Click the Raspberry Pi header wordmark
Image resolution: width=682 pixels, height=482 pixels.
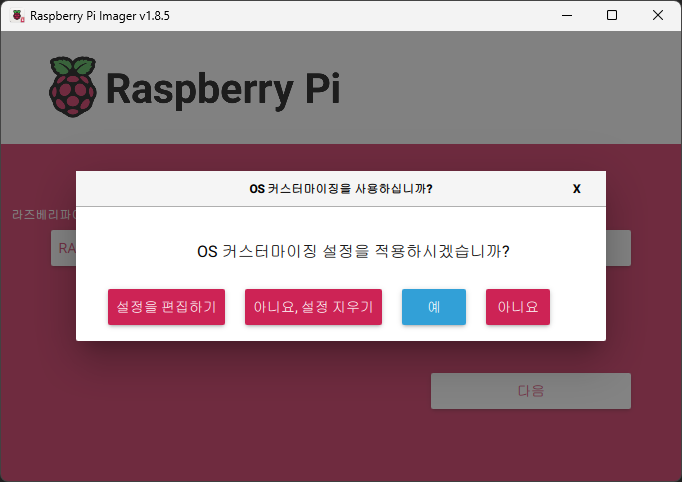(222, 88)
